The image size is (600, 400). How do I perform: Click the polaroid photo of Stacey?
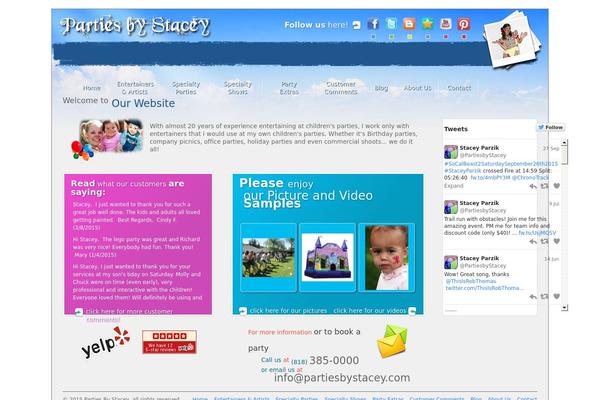click(x=511, y=41)
